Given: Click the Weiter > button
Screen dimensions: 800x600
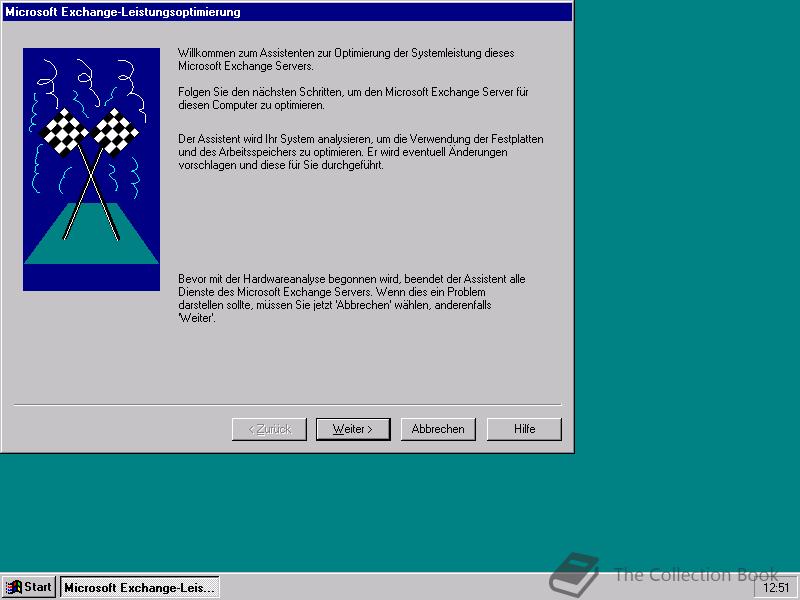Looking at the screenshot, I should [x=353, y=429].
